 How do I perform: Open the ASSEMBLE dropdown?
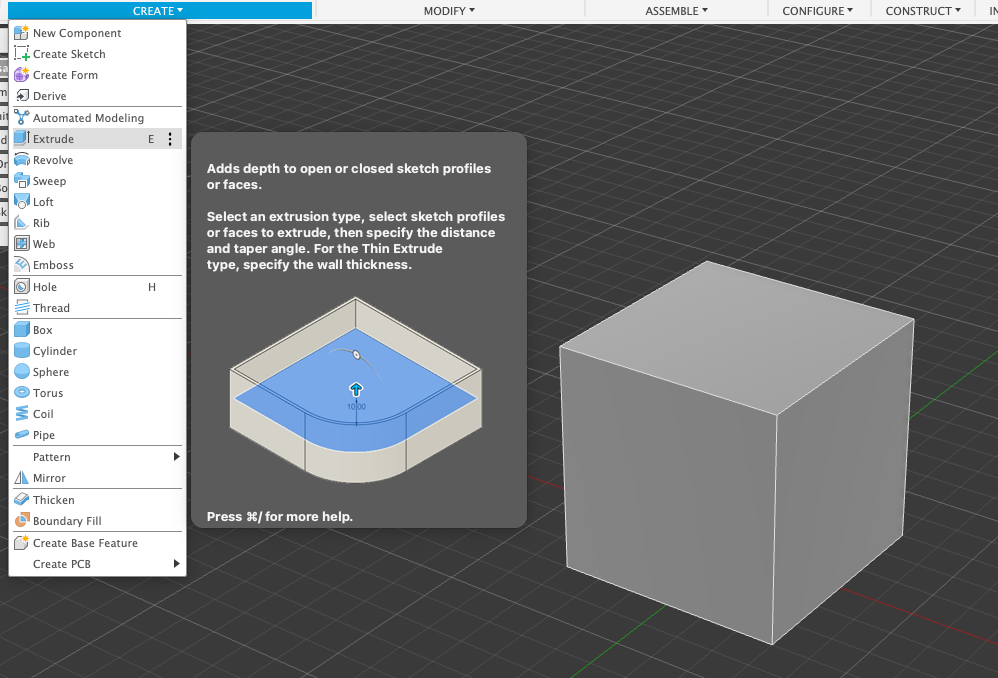click(x=676, y=11)
